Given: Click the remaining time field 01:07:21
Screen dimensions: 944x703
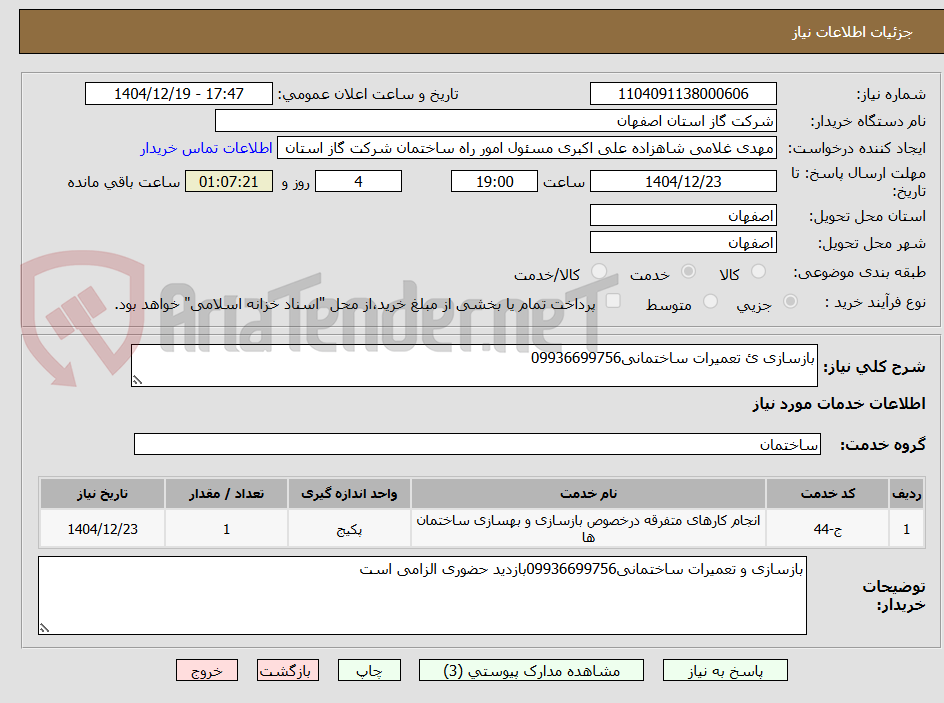Looking at the screenshot, I should pos(229,181).
